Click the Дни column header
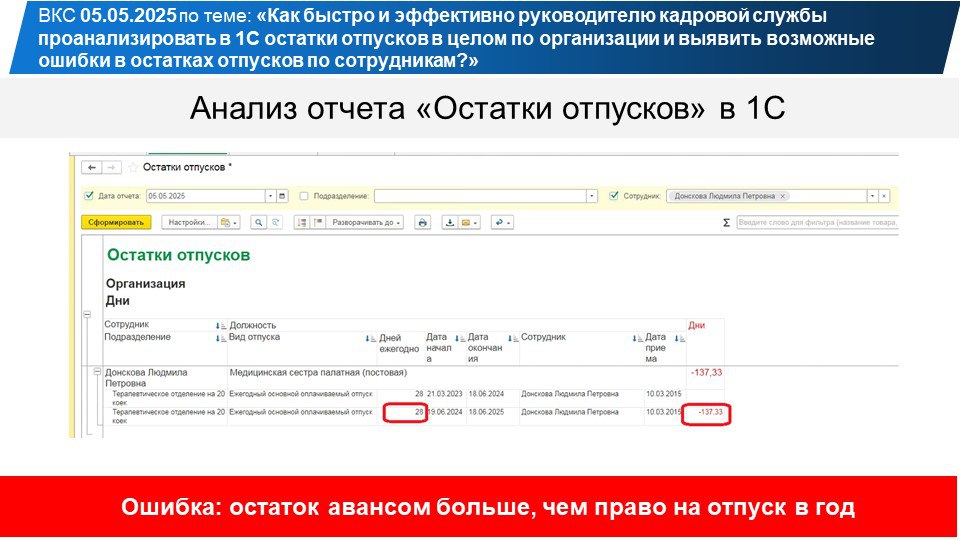Screen dimensions: 960x540 697,325
